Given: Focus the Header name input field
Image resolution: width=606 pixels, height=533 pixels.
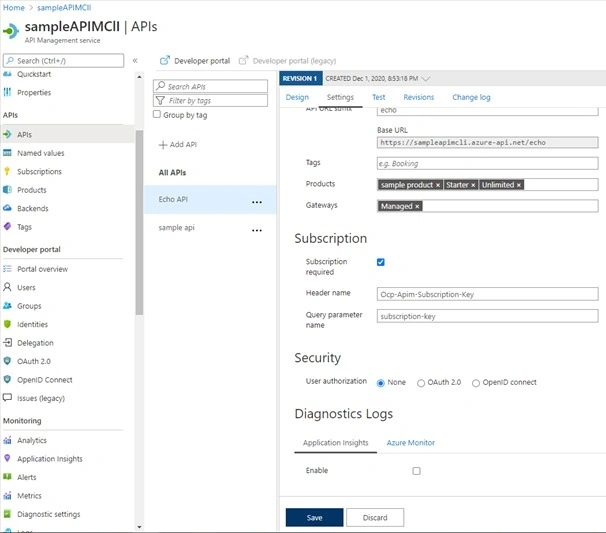Looking at the screenshot, I should [x=487, y=294].
